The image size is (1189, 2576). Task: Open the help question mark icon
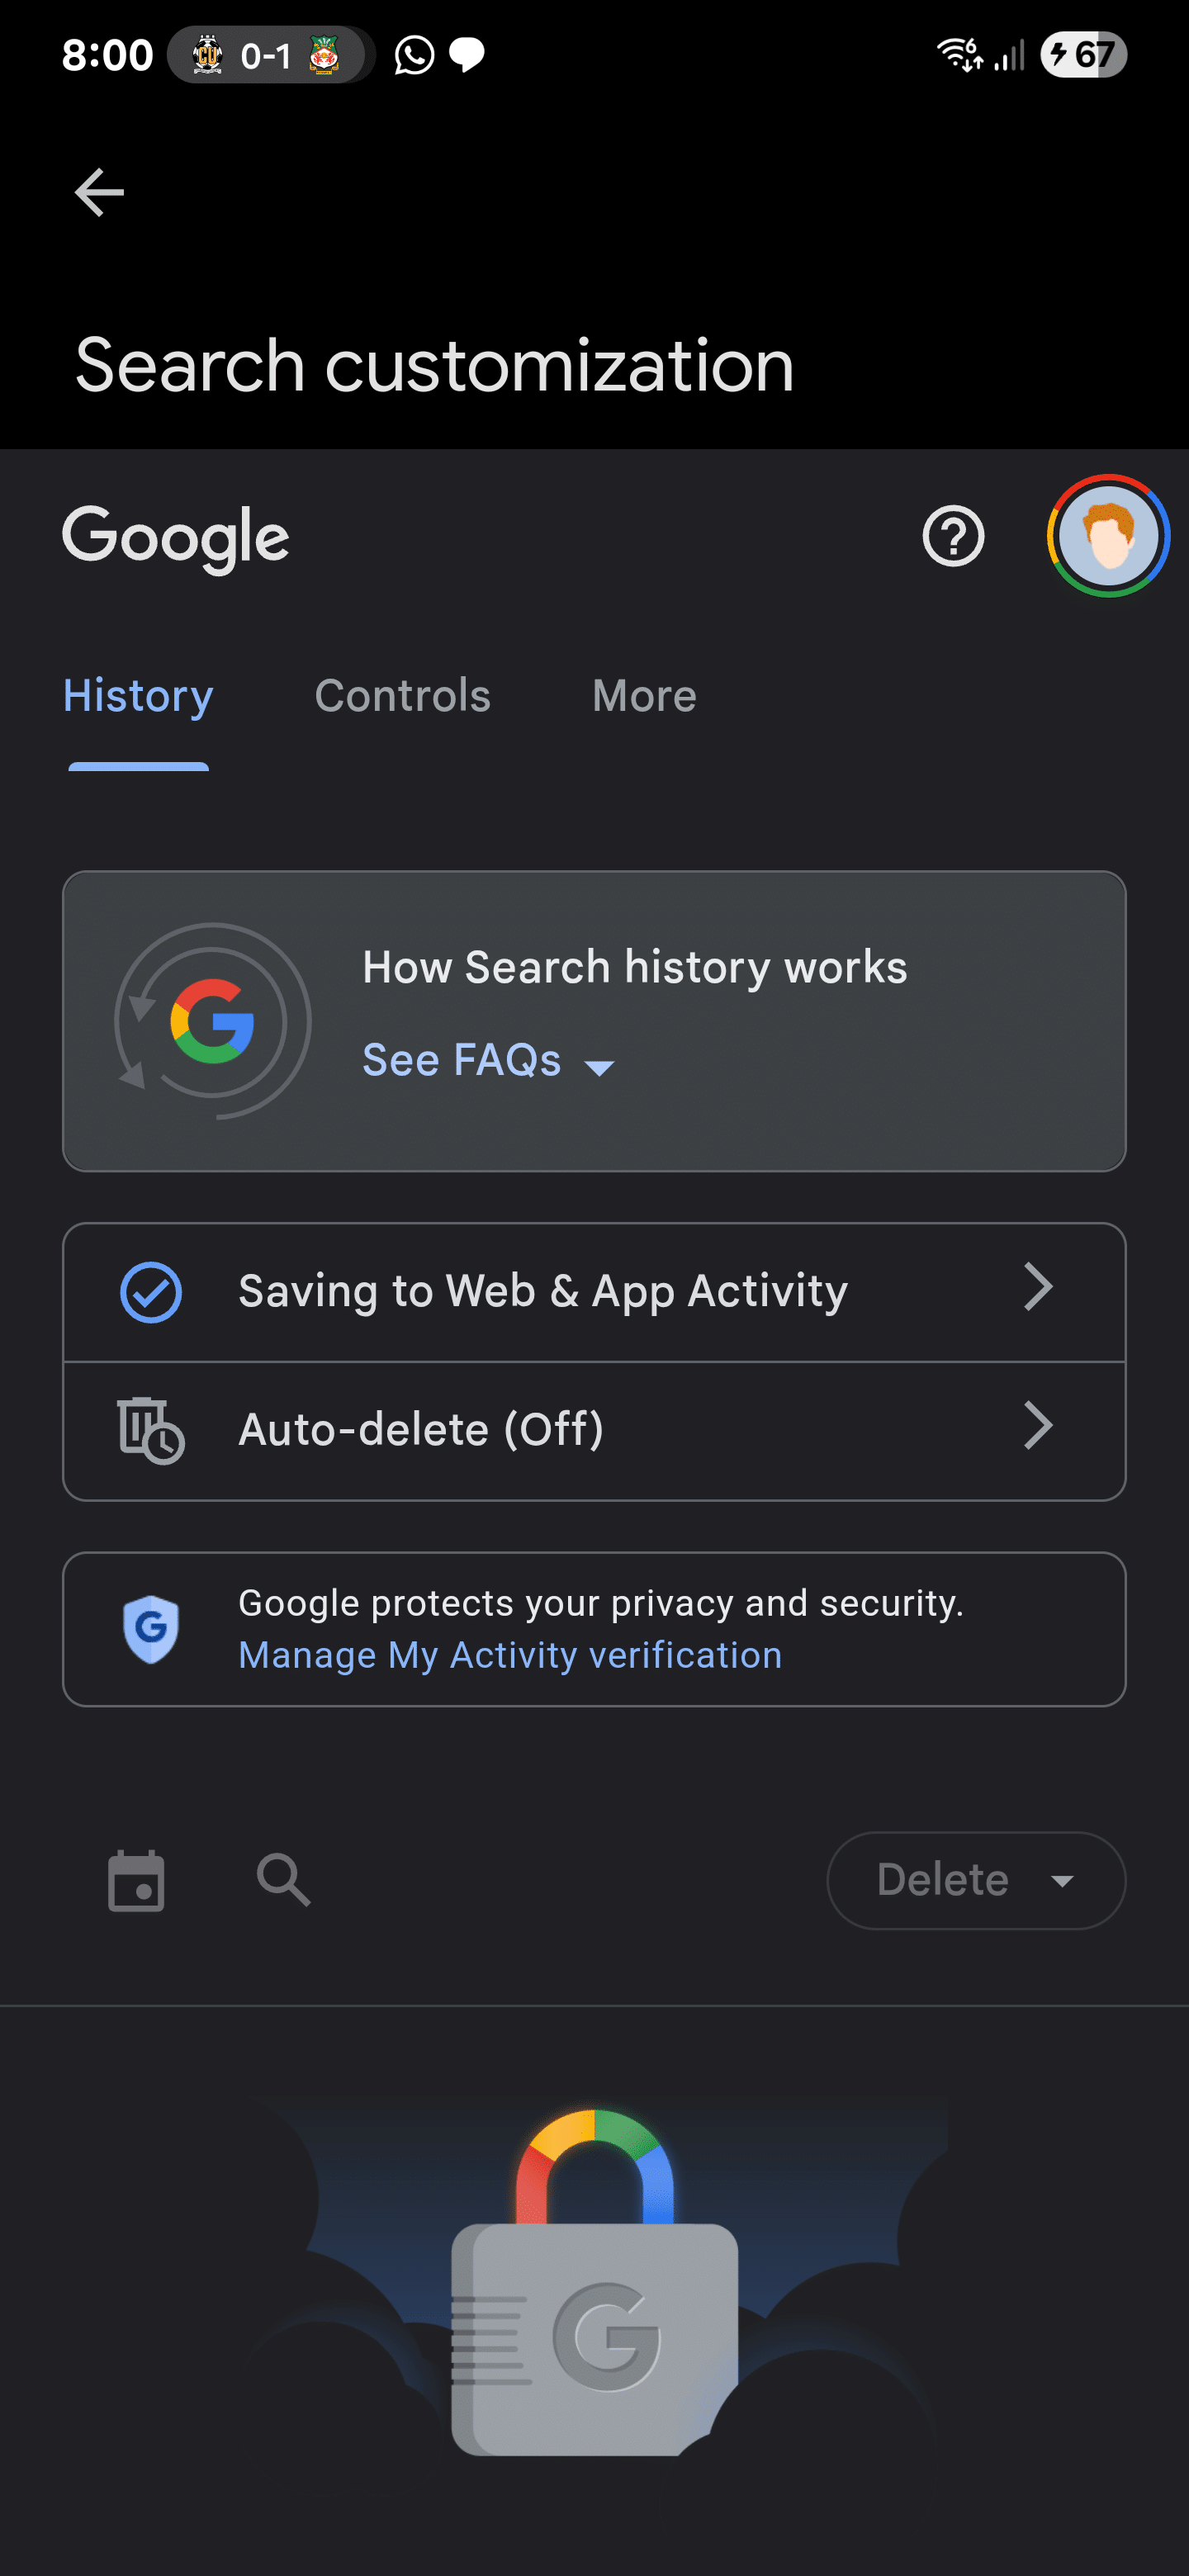click(x=952, y=537)
